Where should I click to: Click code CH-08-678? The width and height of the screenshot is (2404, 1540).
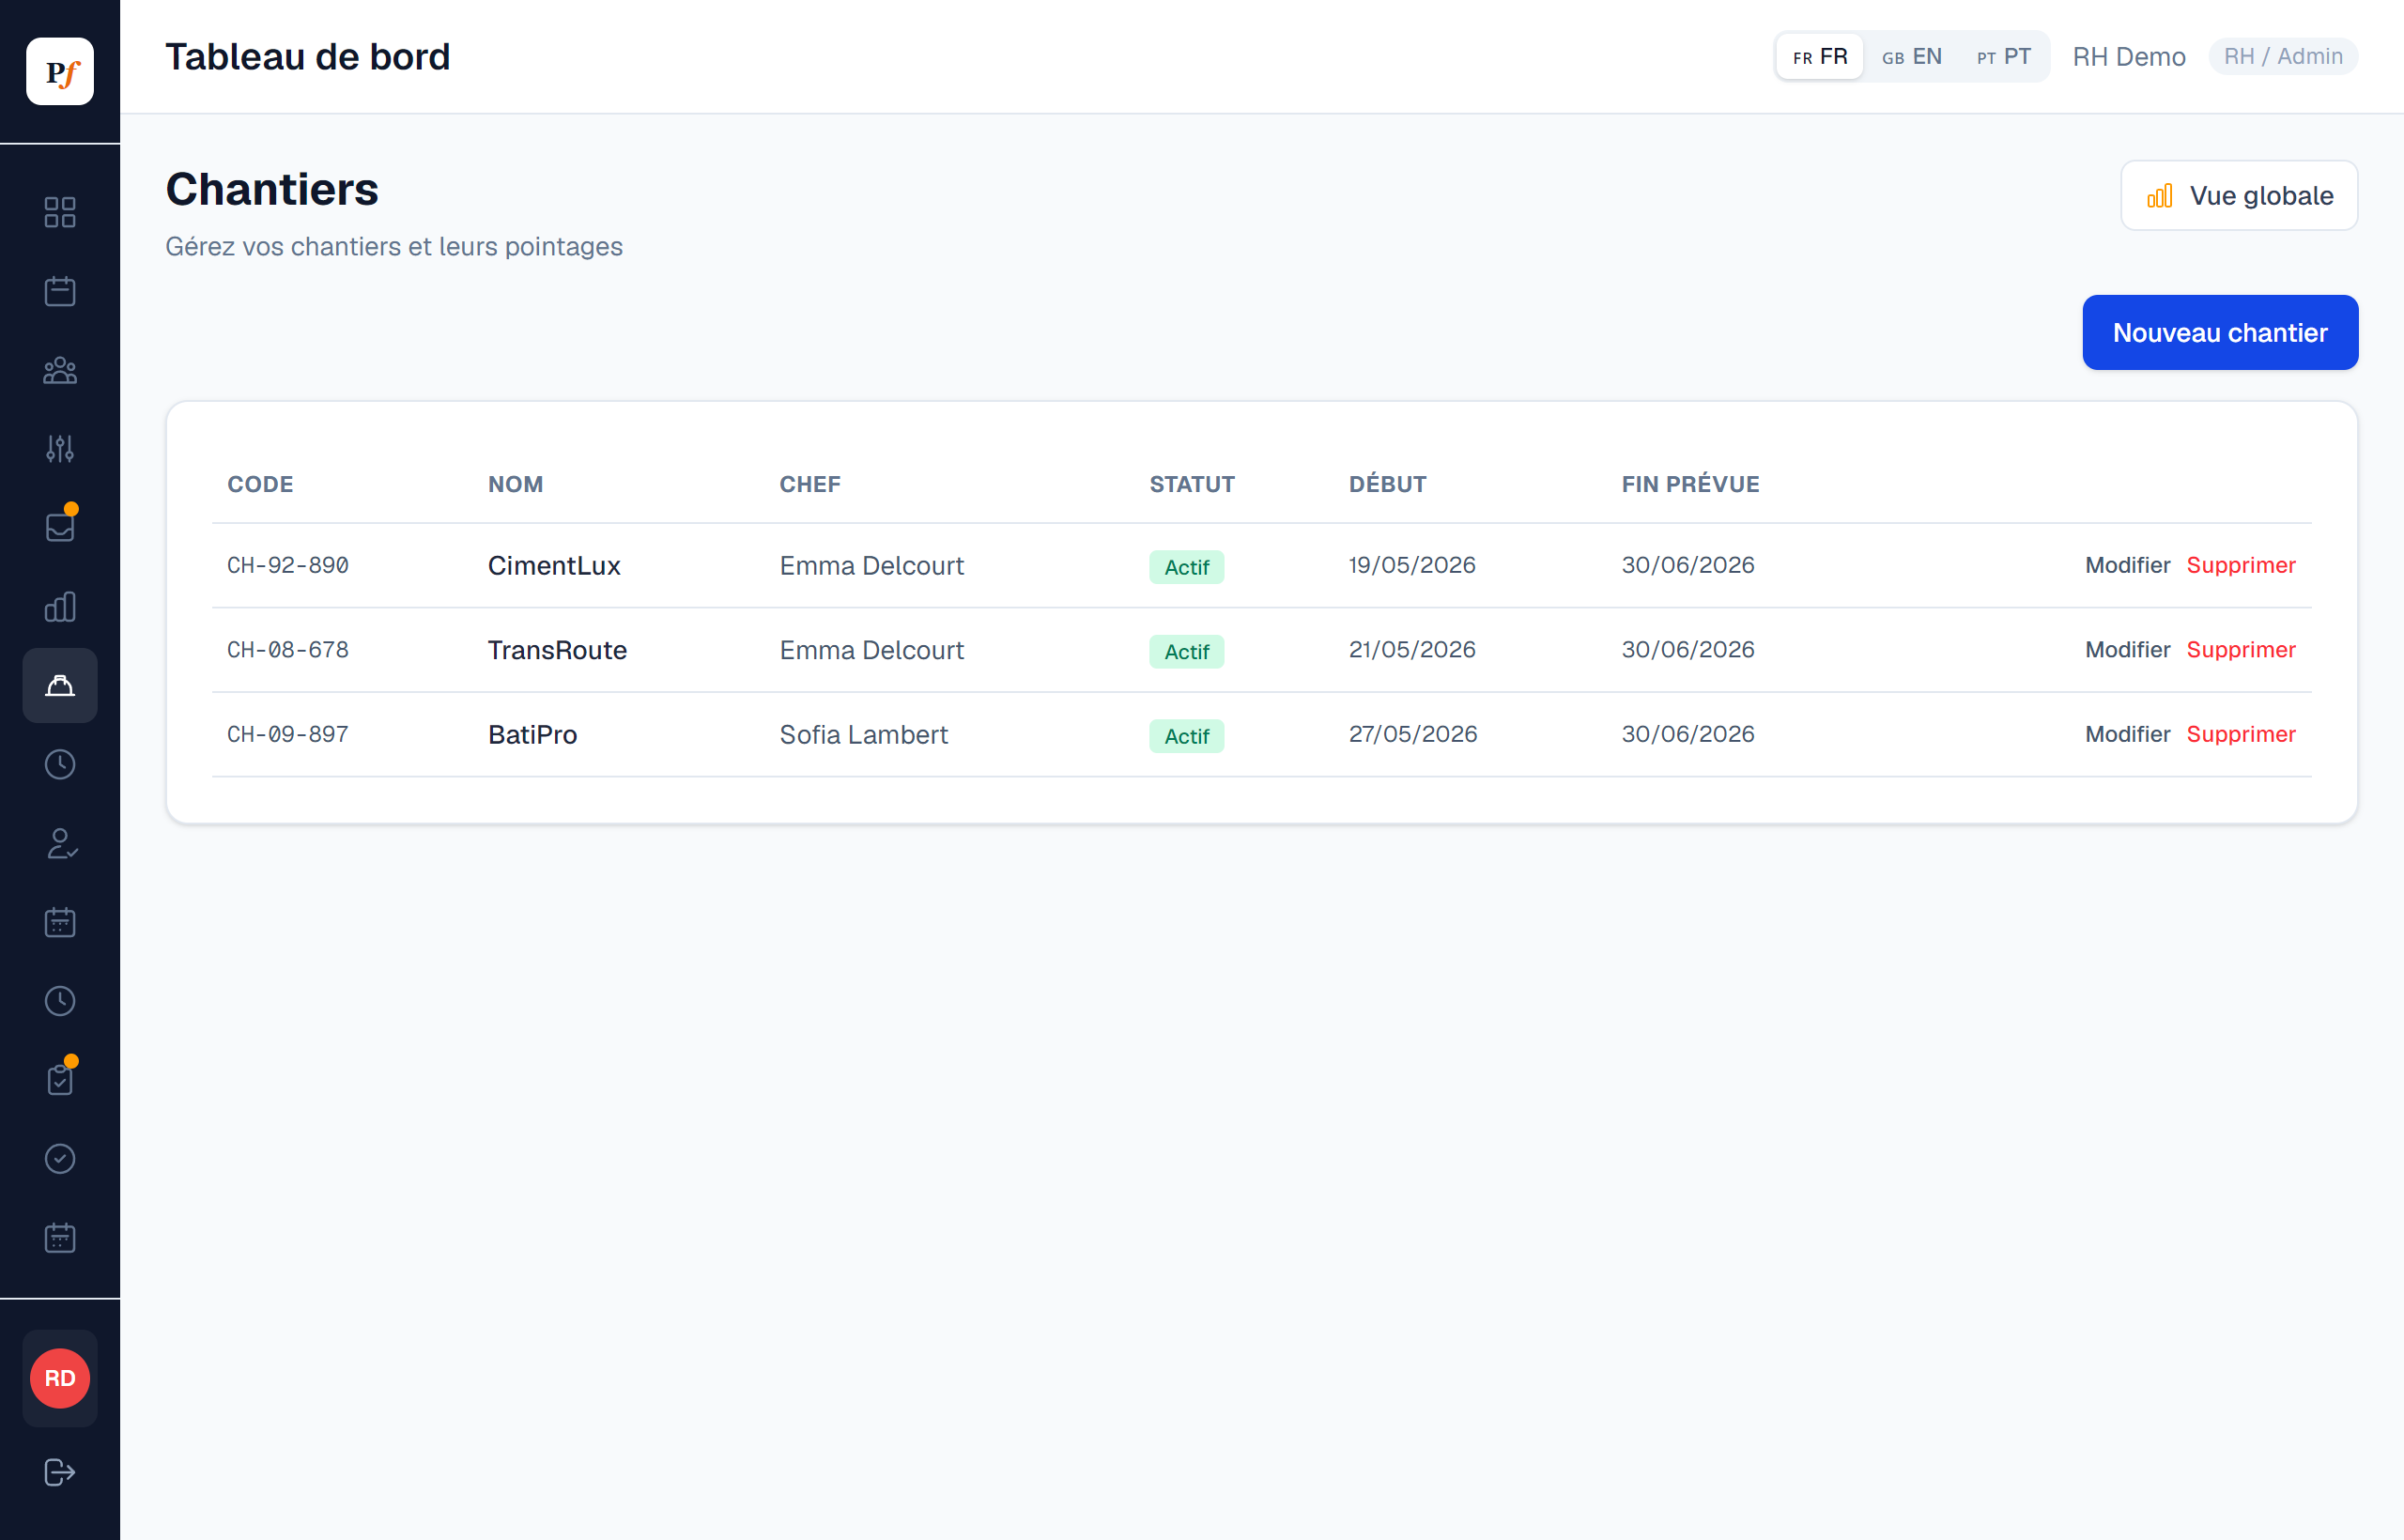tap(288, 649)
